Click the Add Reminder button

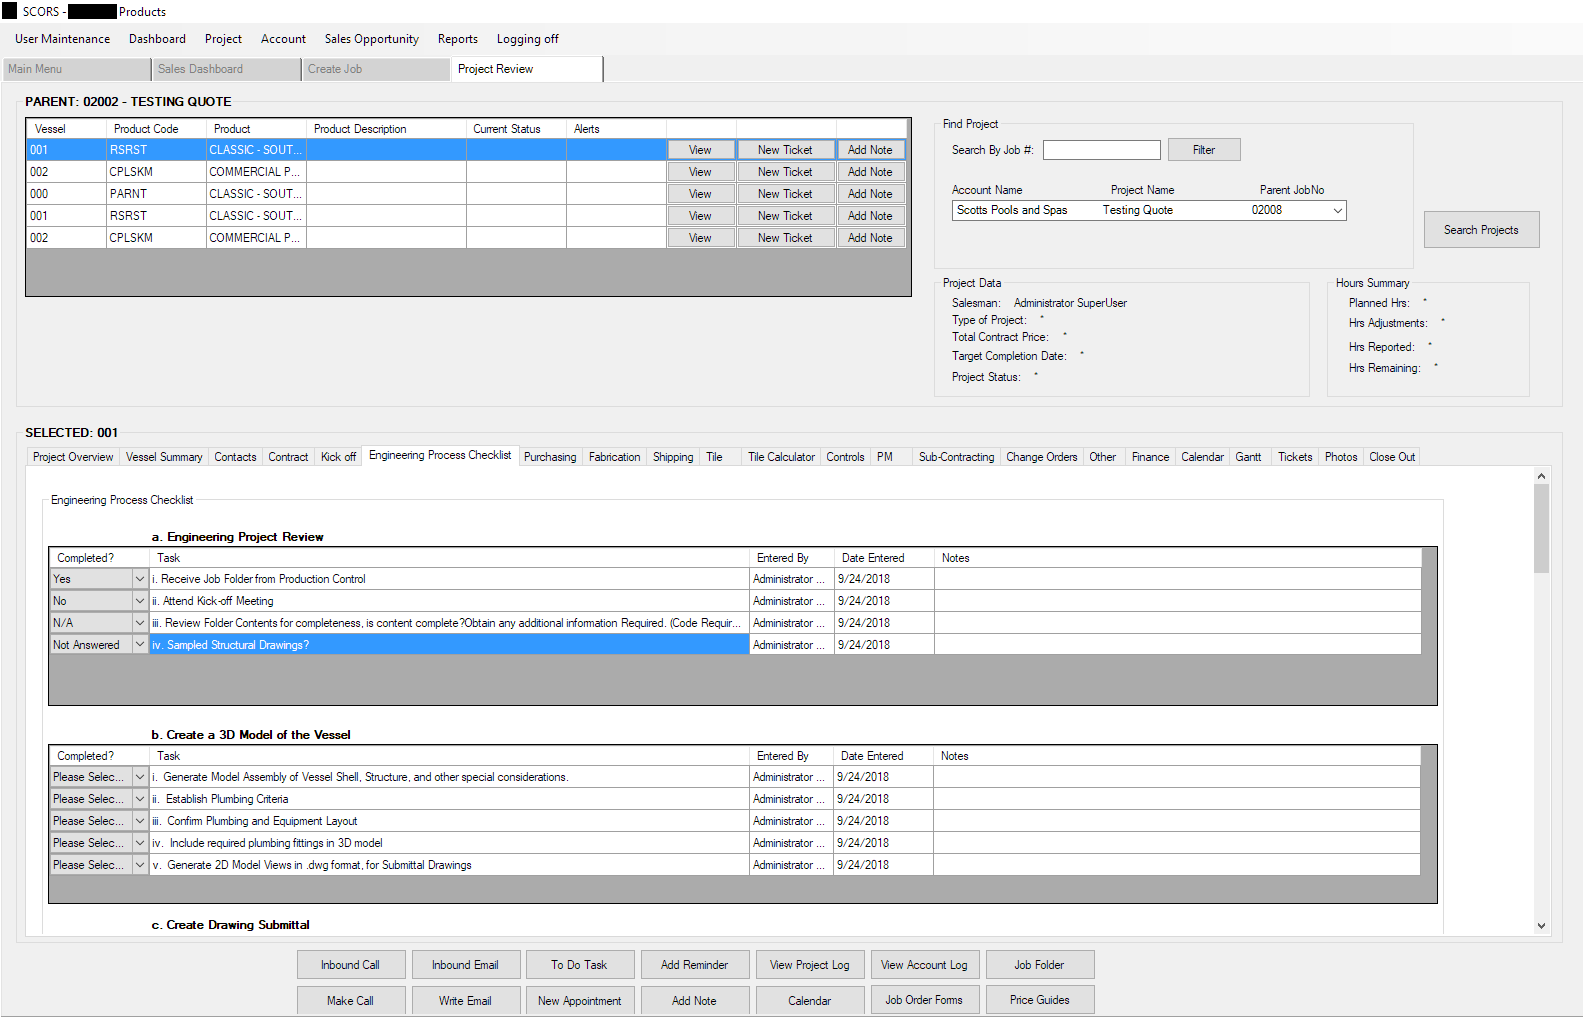[x=694, y=965]
